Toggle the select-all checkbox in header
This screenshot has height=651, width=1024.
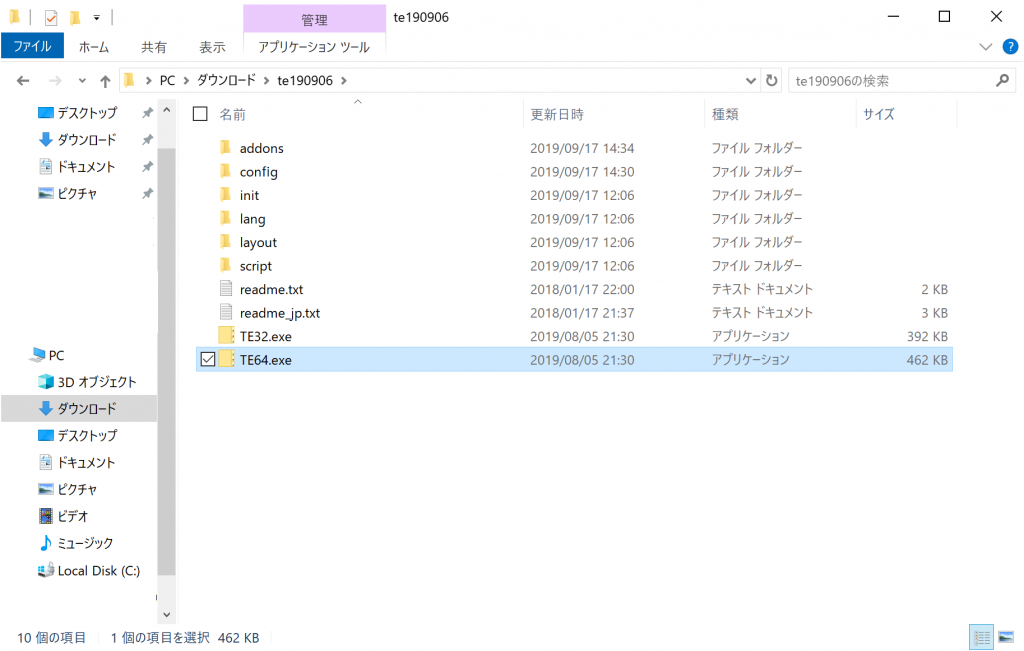coord(200,114)
